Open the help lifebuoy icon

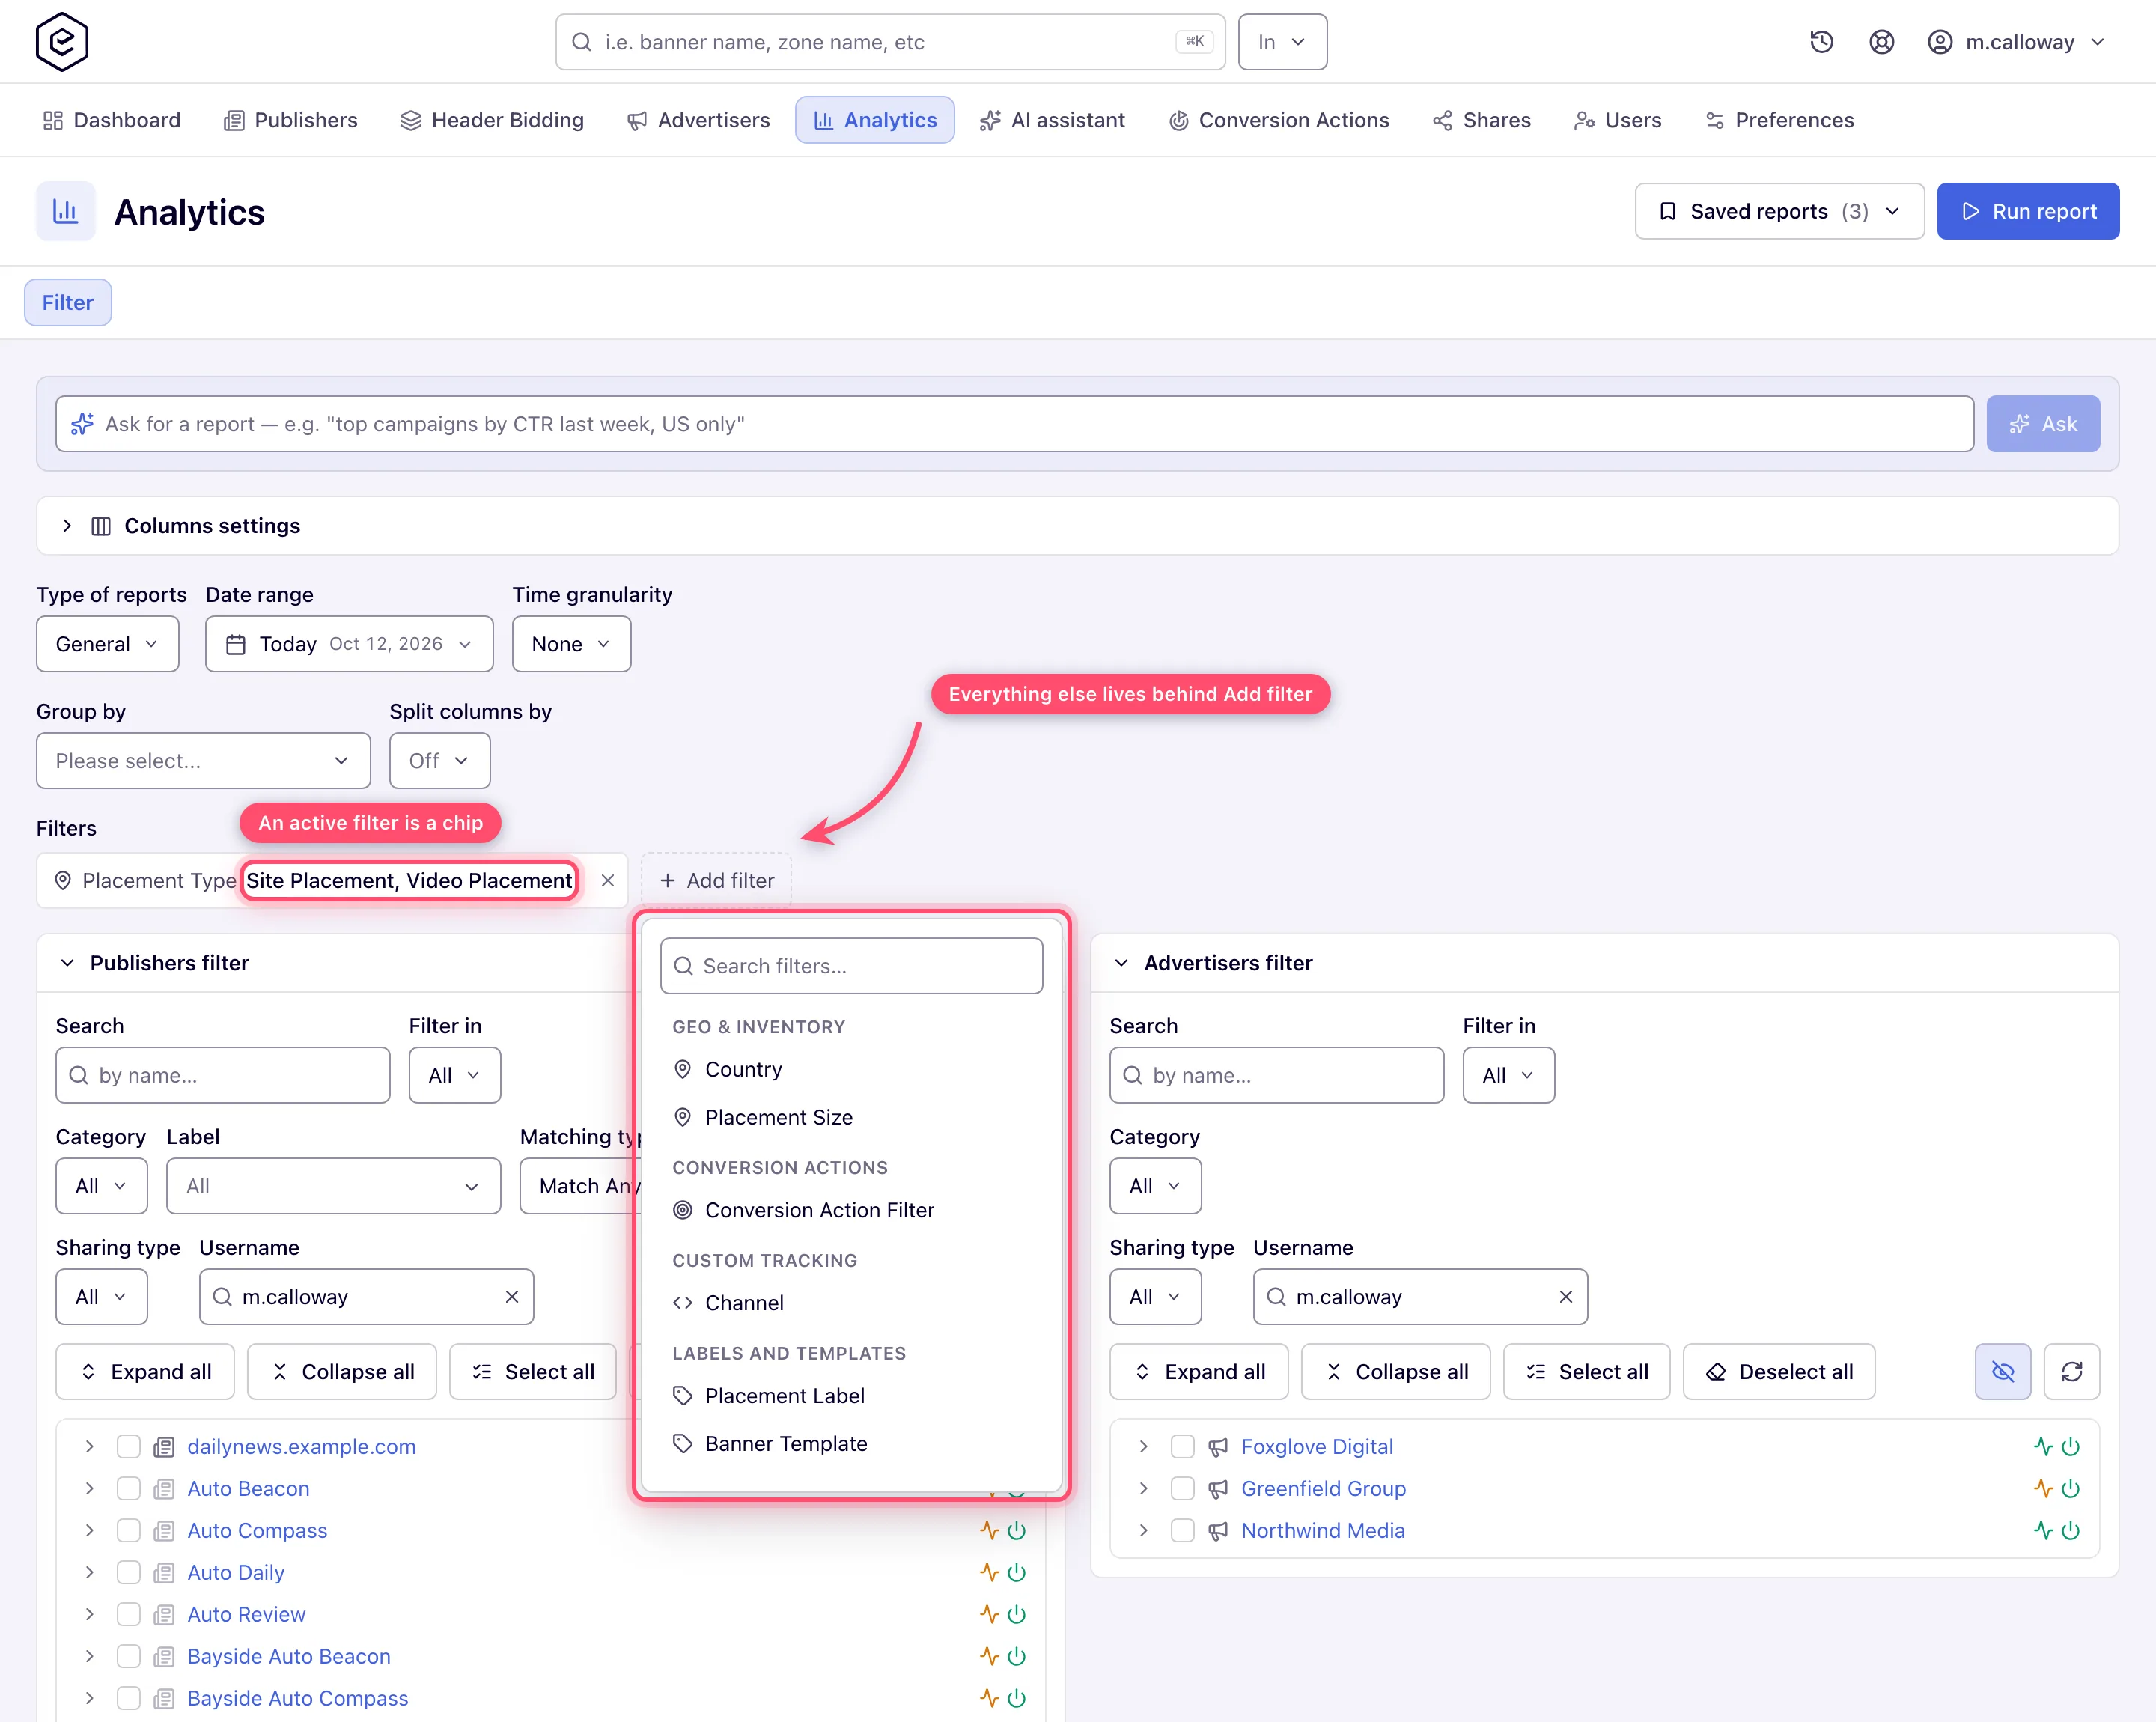pos(1882,42)
